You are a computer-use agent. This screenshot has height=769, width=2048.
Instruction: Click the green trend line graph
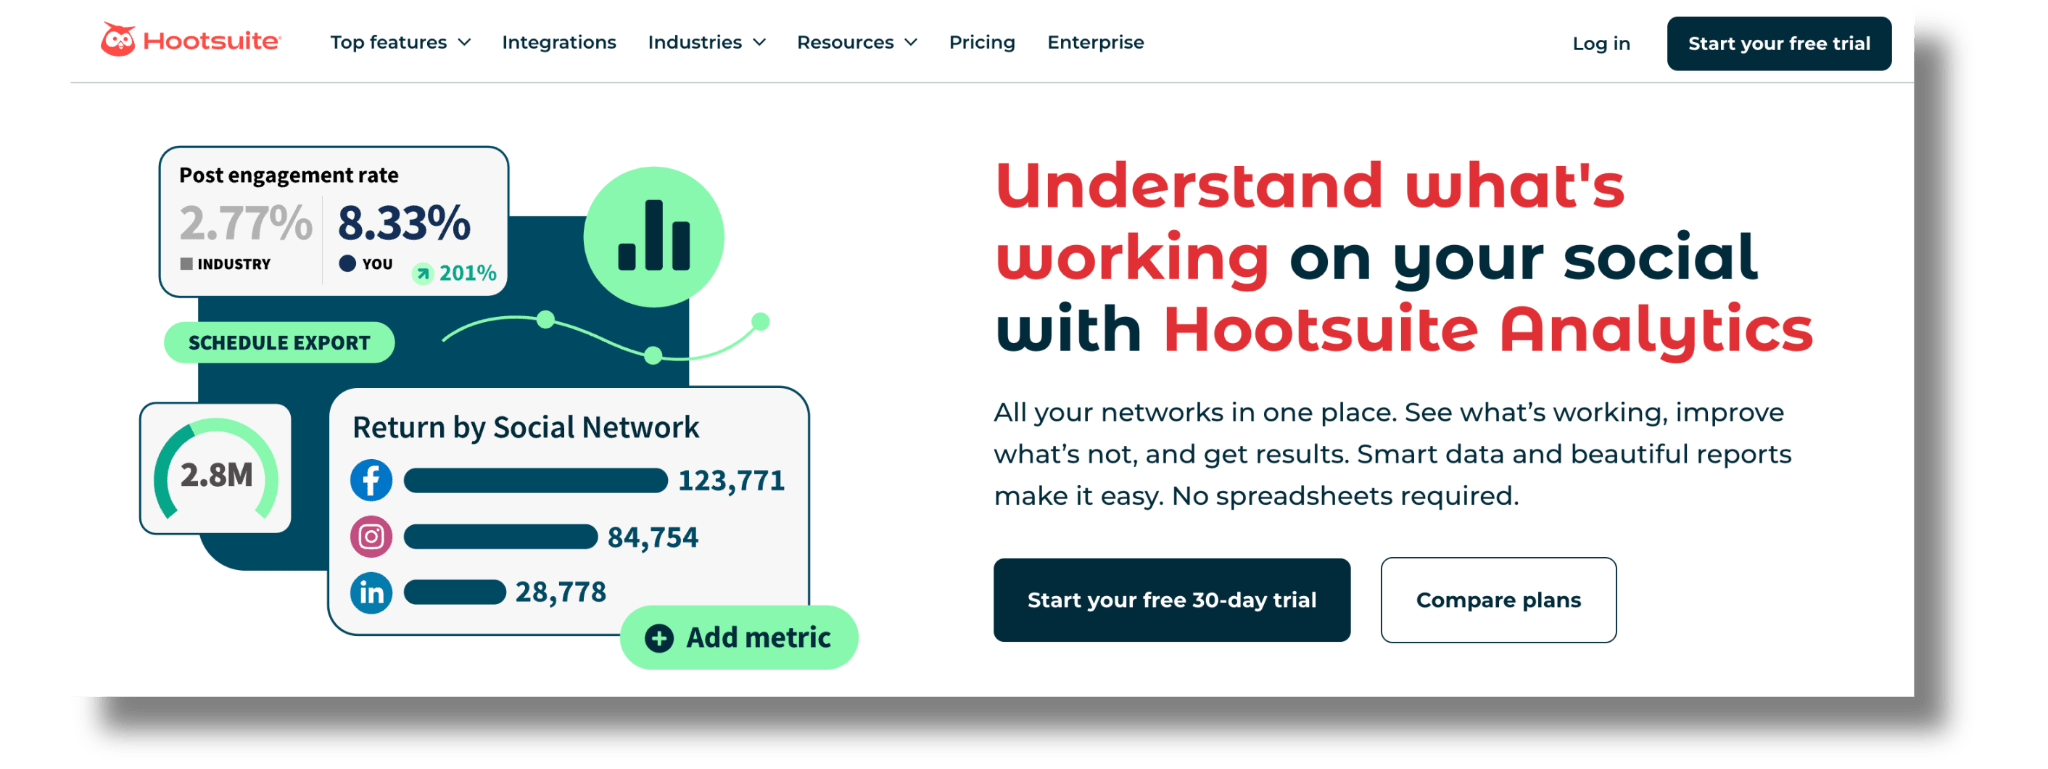(x=606, y=338)
